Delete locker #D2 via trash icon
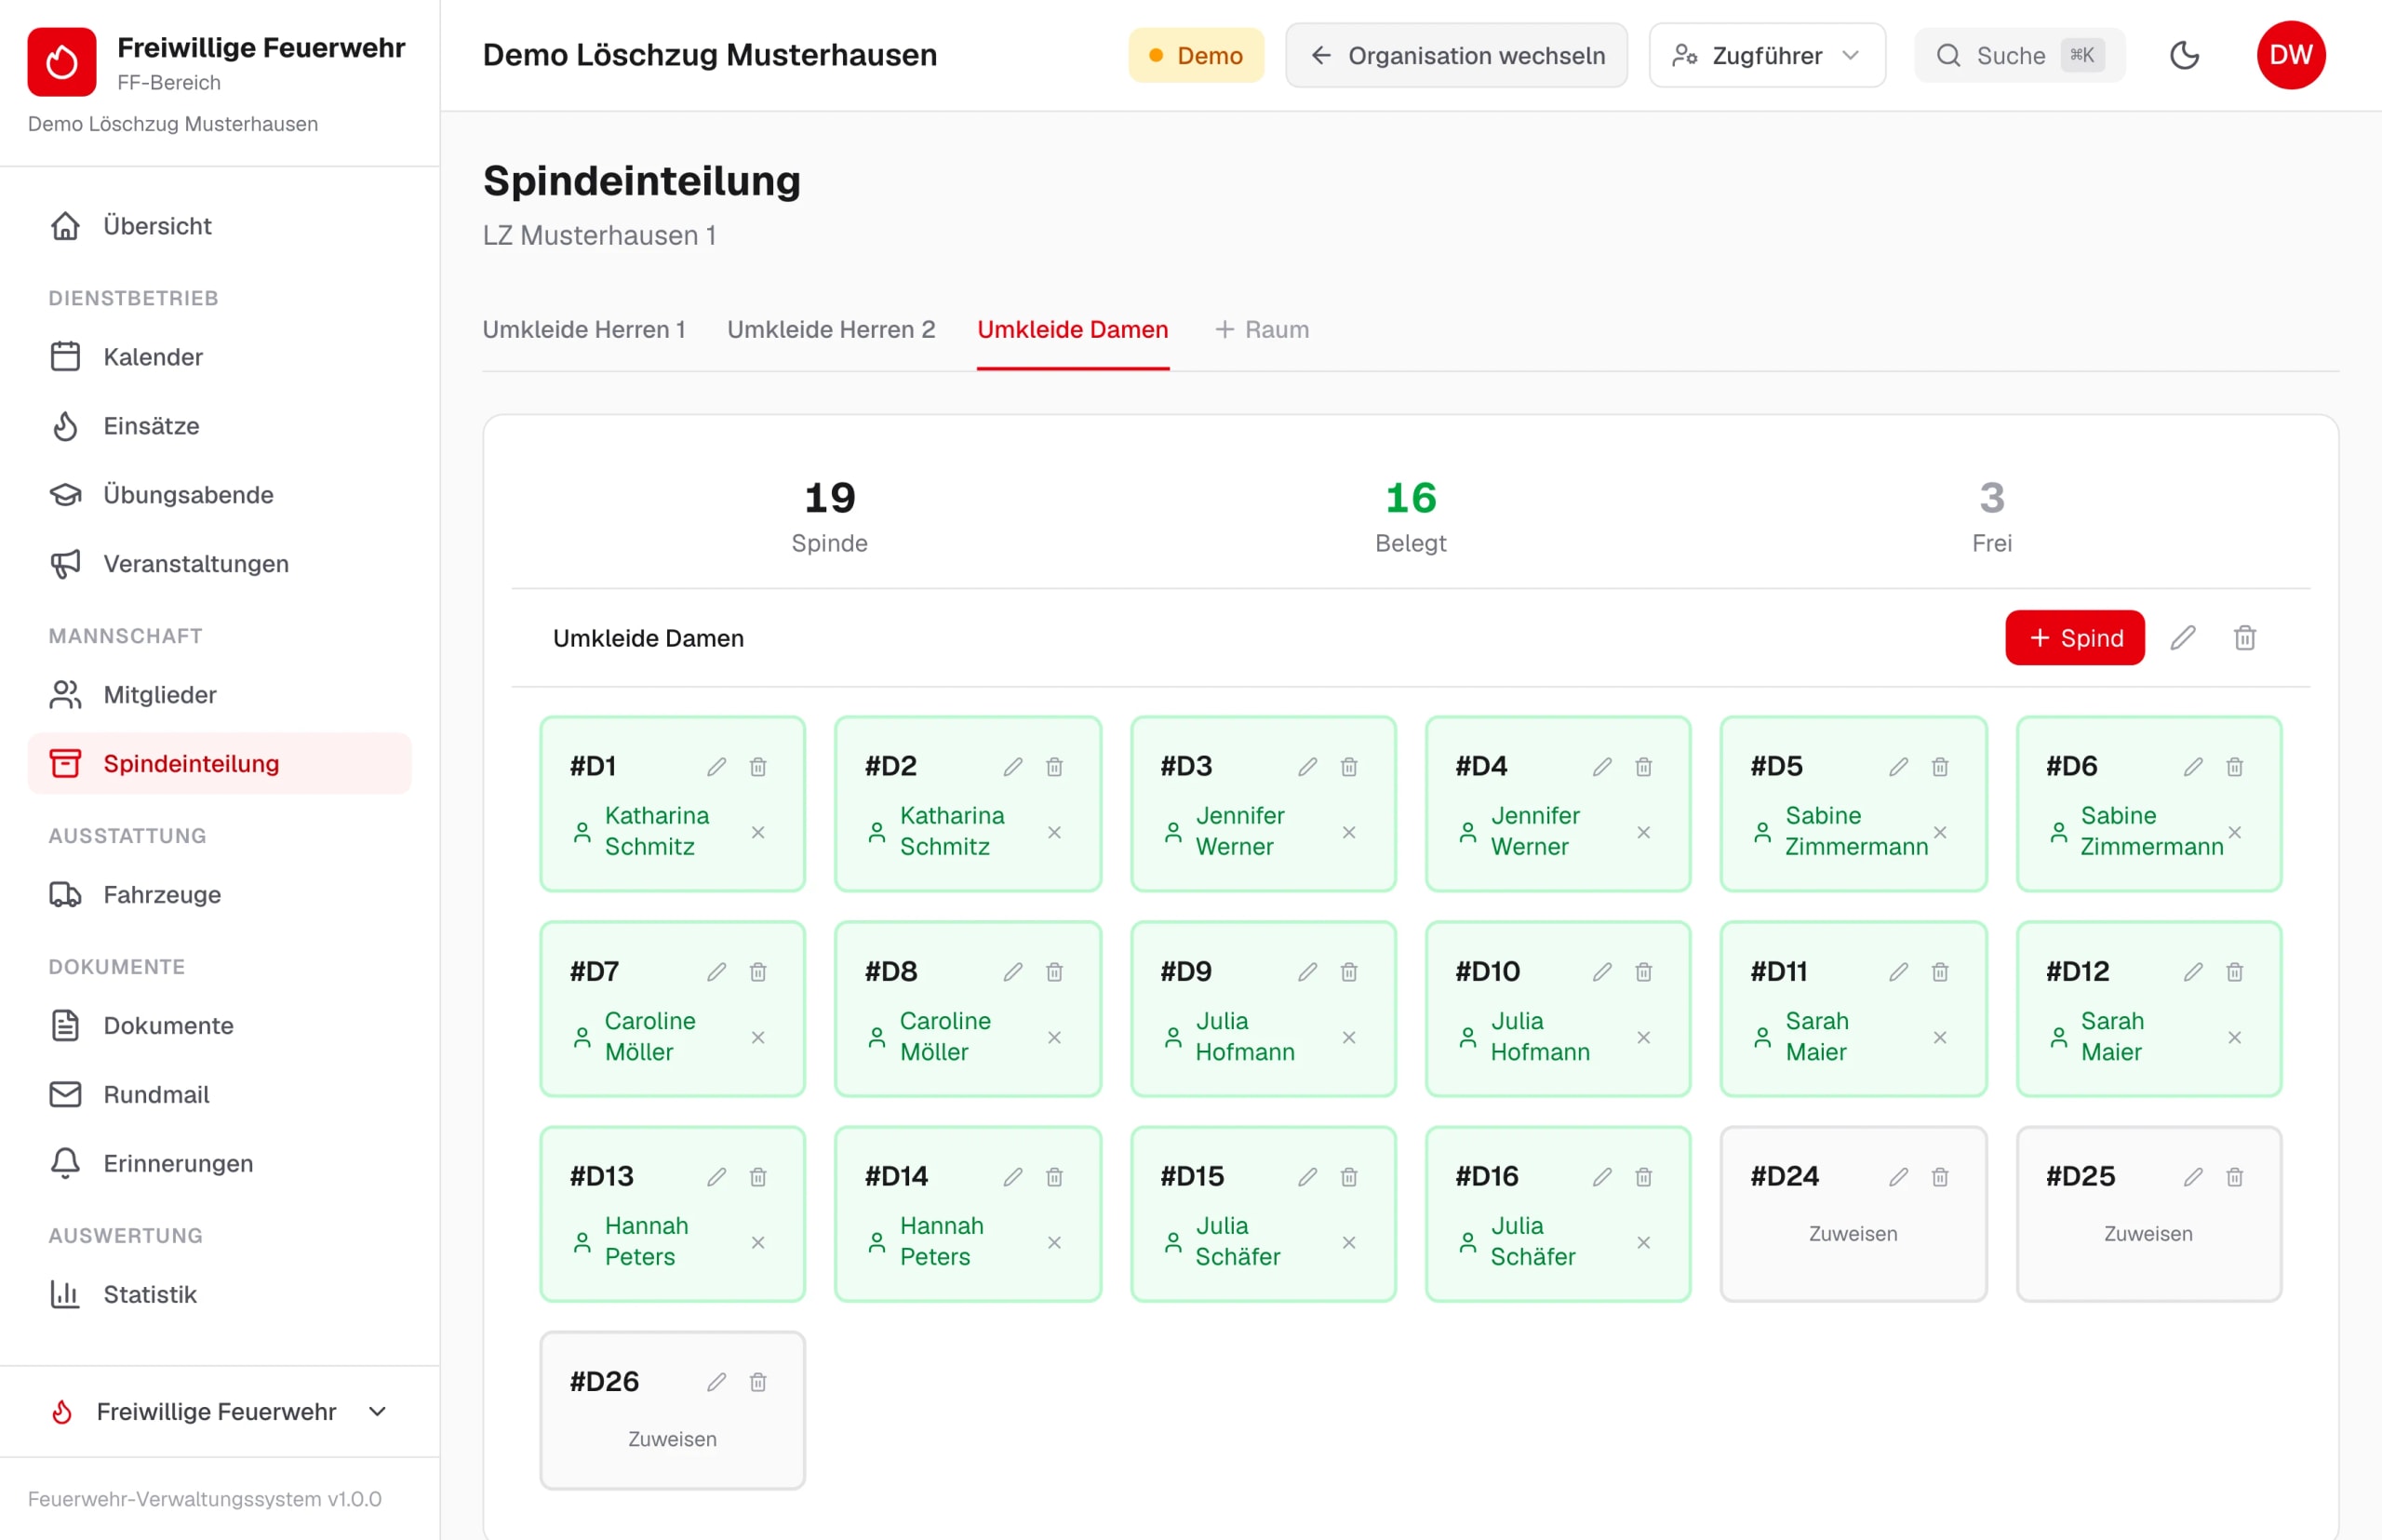 pyautogui.click(x=1054, y=767)
